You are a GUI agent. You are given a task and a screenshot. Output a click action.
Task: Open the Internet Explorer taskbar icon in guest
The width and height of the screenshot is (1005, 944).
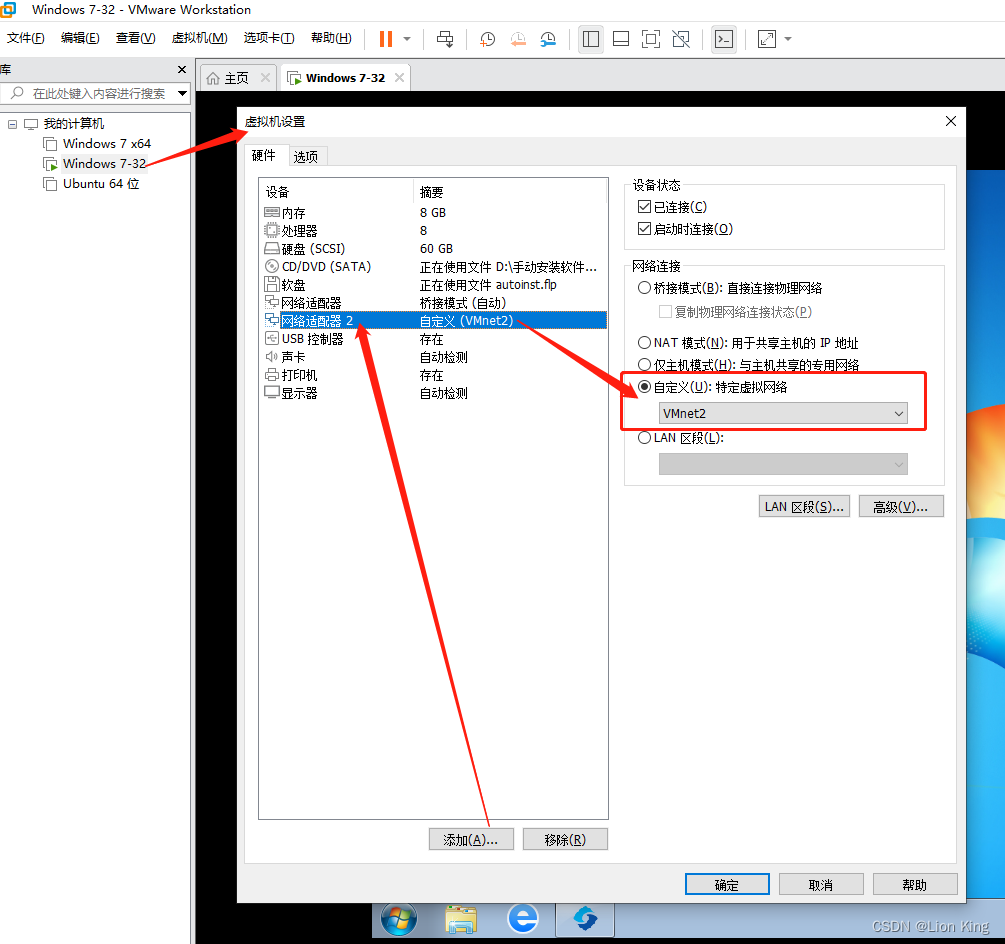pos(524,919)
